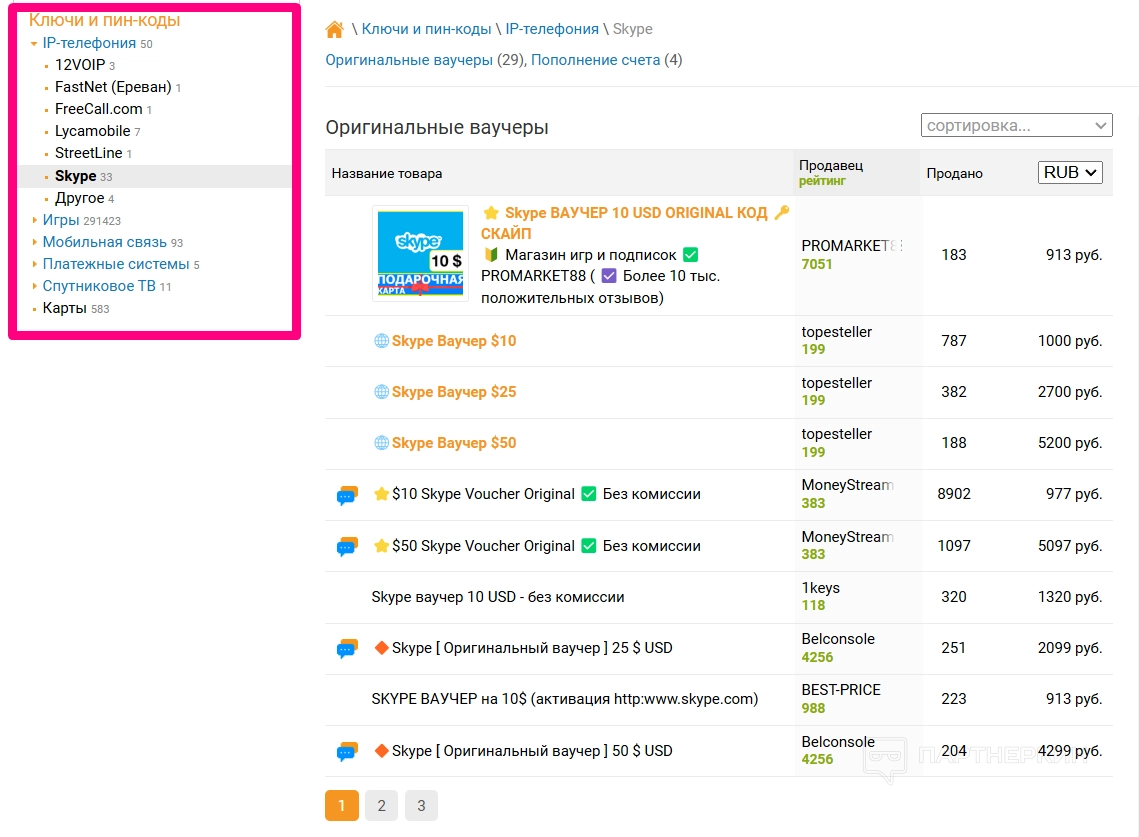1139x837 pixels.
Task: Go to page 1 of results
Action: point(341,805)
